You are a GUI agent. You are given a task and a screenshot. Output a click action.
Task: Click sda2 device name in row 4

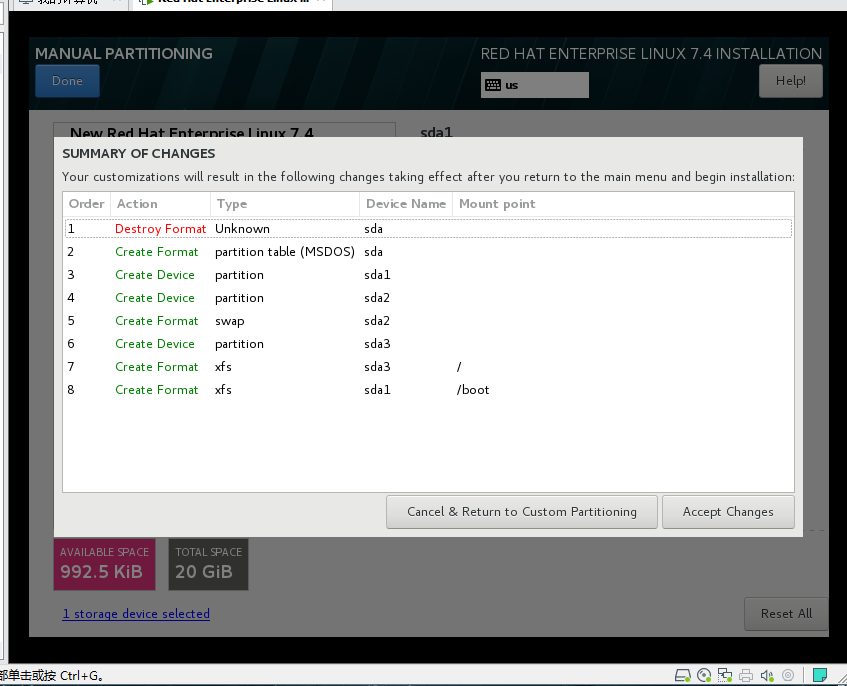pyautogui.click(x=377, y=298)
